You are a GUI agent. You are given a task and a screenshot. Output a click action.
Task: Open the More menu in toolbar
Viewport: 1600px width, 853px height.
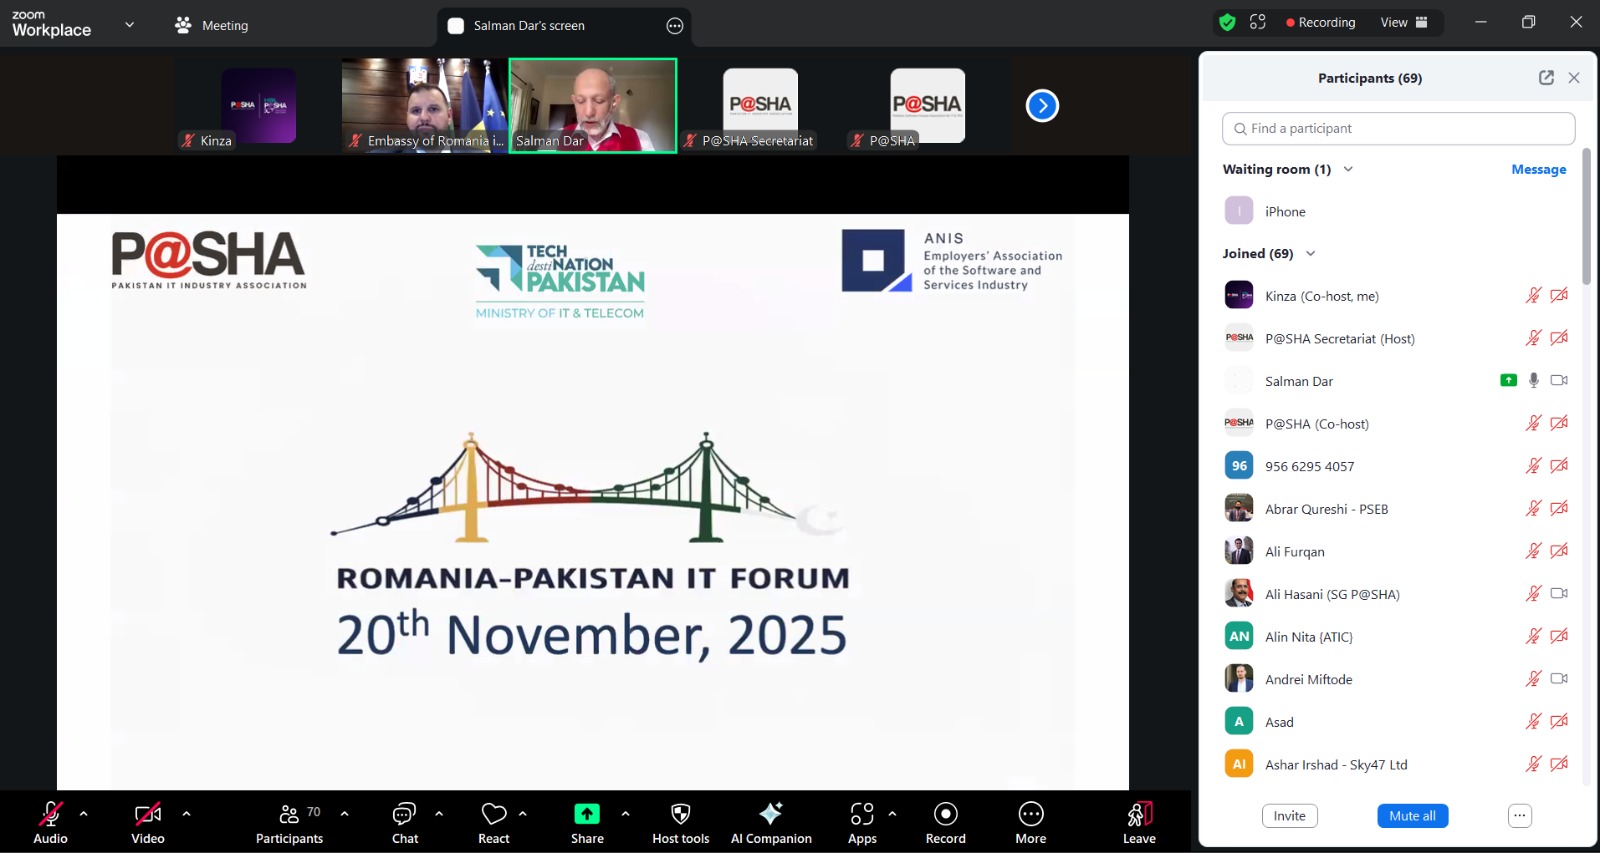click(x=1031, y=814)
